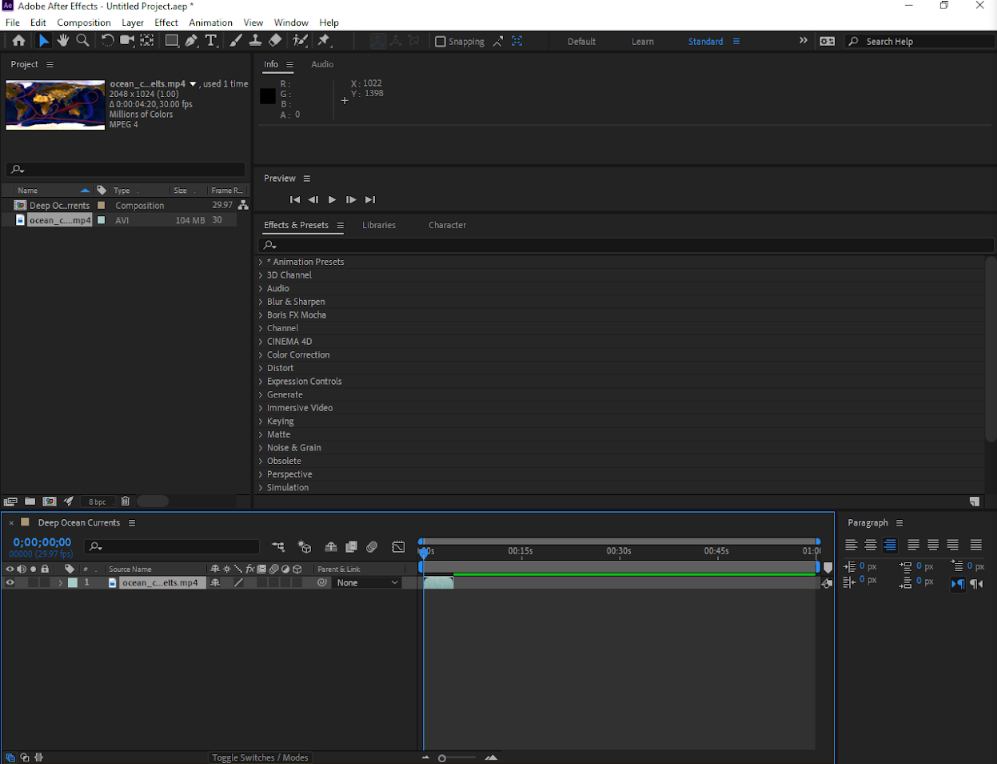
Task: Click Toggle Switches / Modes button
Action: pos(260,758)
